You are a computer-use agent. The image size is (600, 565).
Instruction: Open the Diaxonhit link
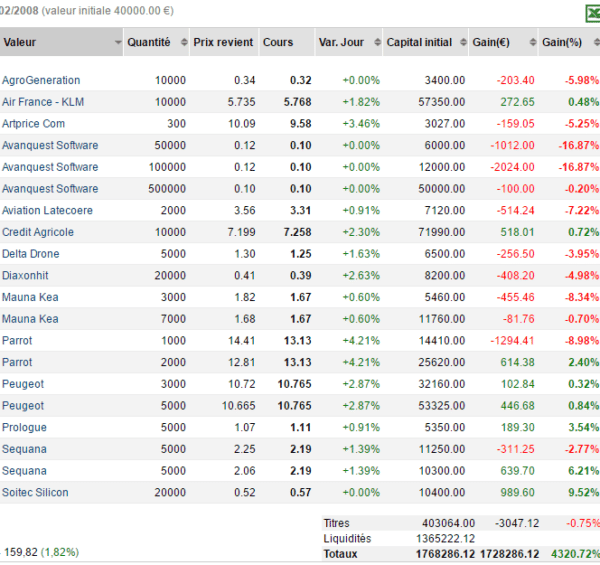[25, 275]
